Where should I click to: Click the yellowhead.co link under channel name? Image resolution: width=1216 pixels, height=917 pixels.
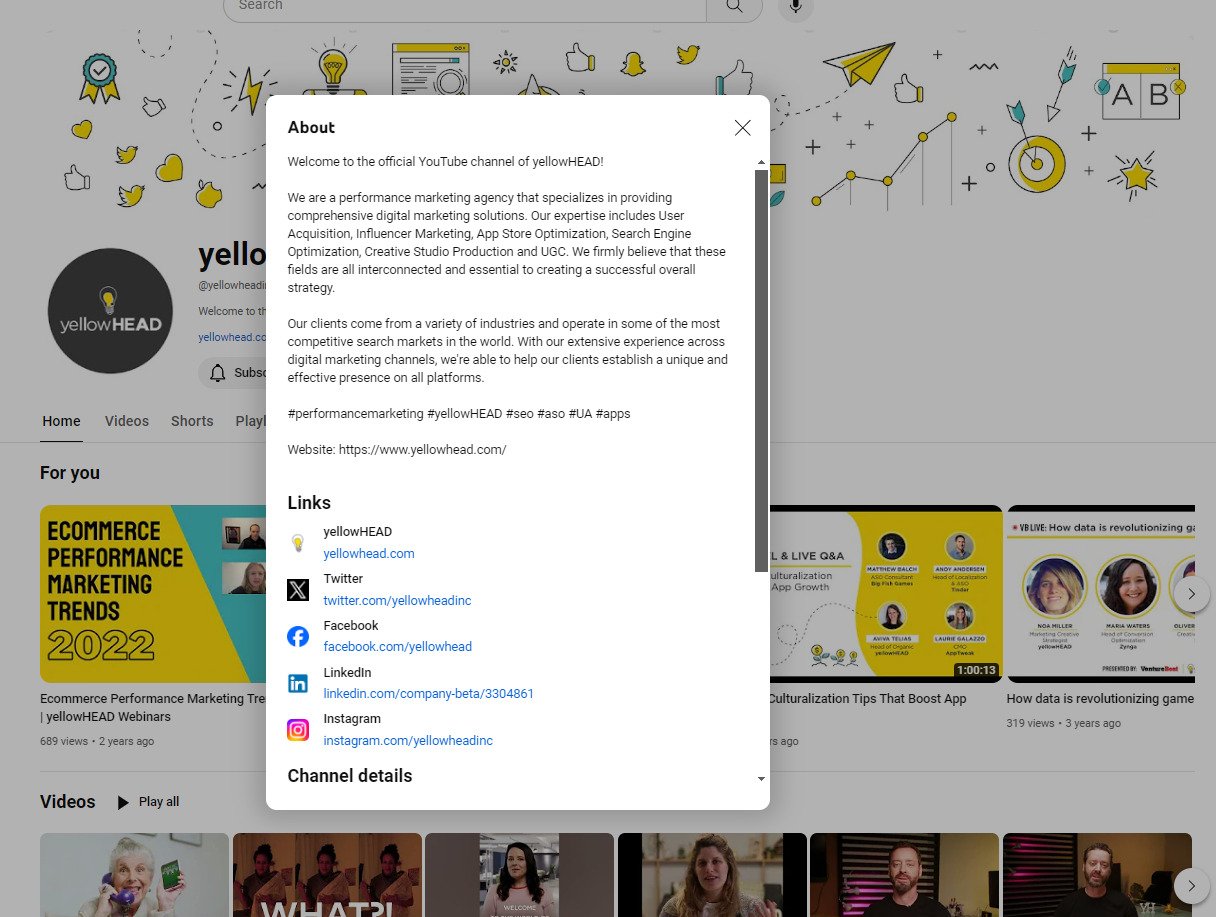click(x=232, y=337)
